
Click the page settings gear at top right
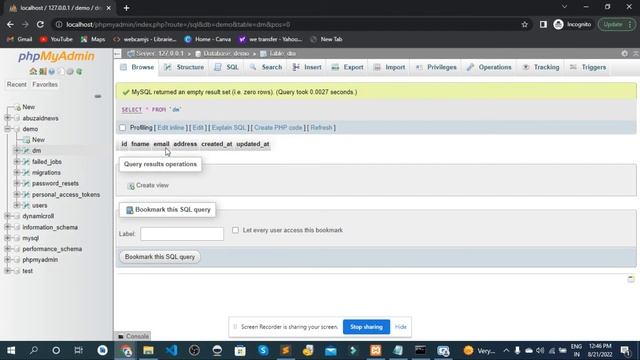(x=624, y=53)
